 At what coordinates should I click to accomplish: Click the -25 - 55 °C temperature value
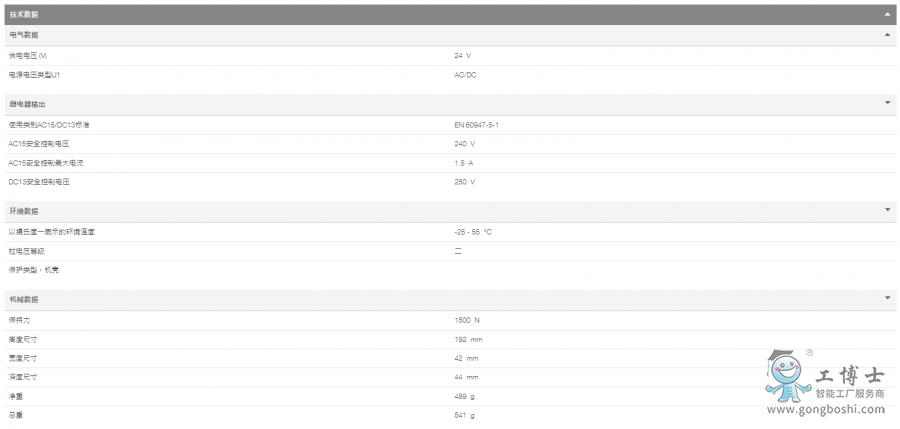coord(473,232)
